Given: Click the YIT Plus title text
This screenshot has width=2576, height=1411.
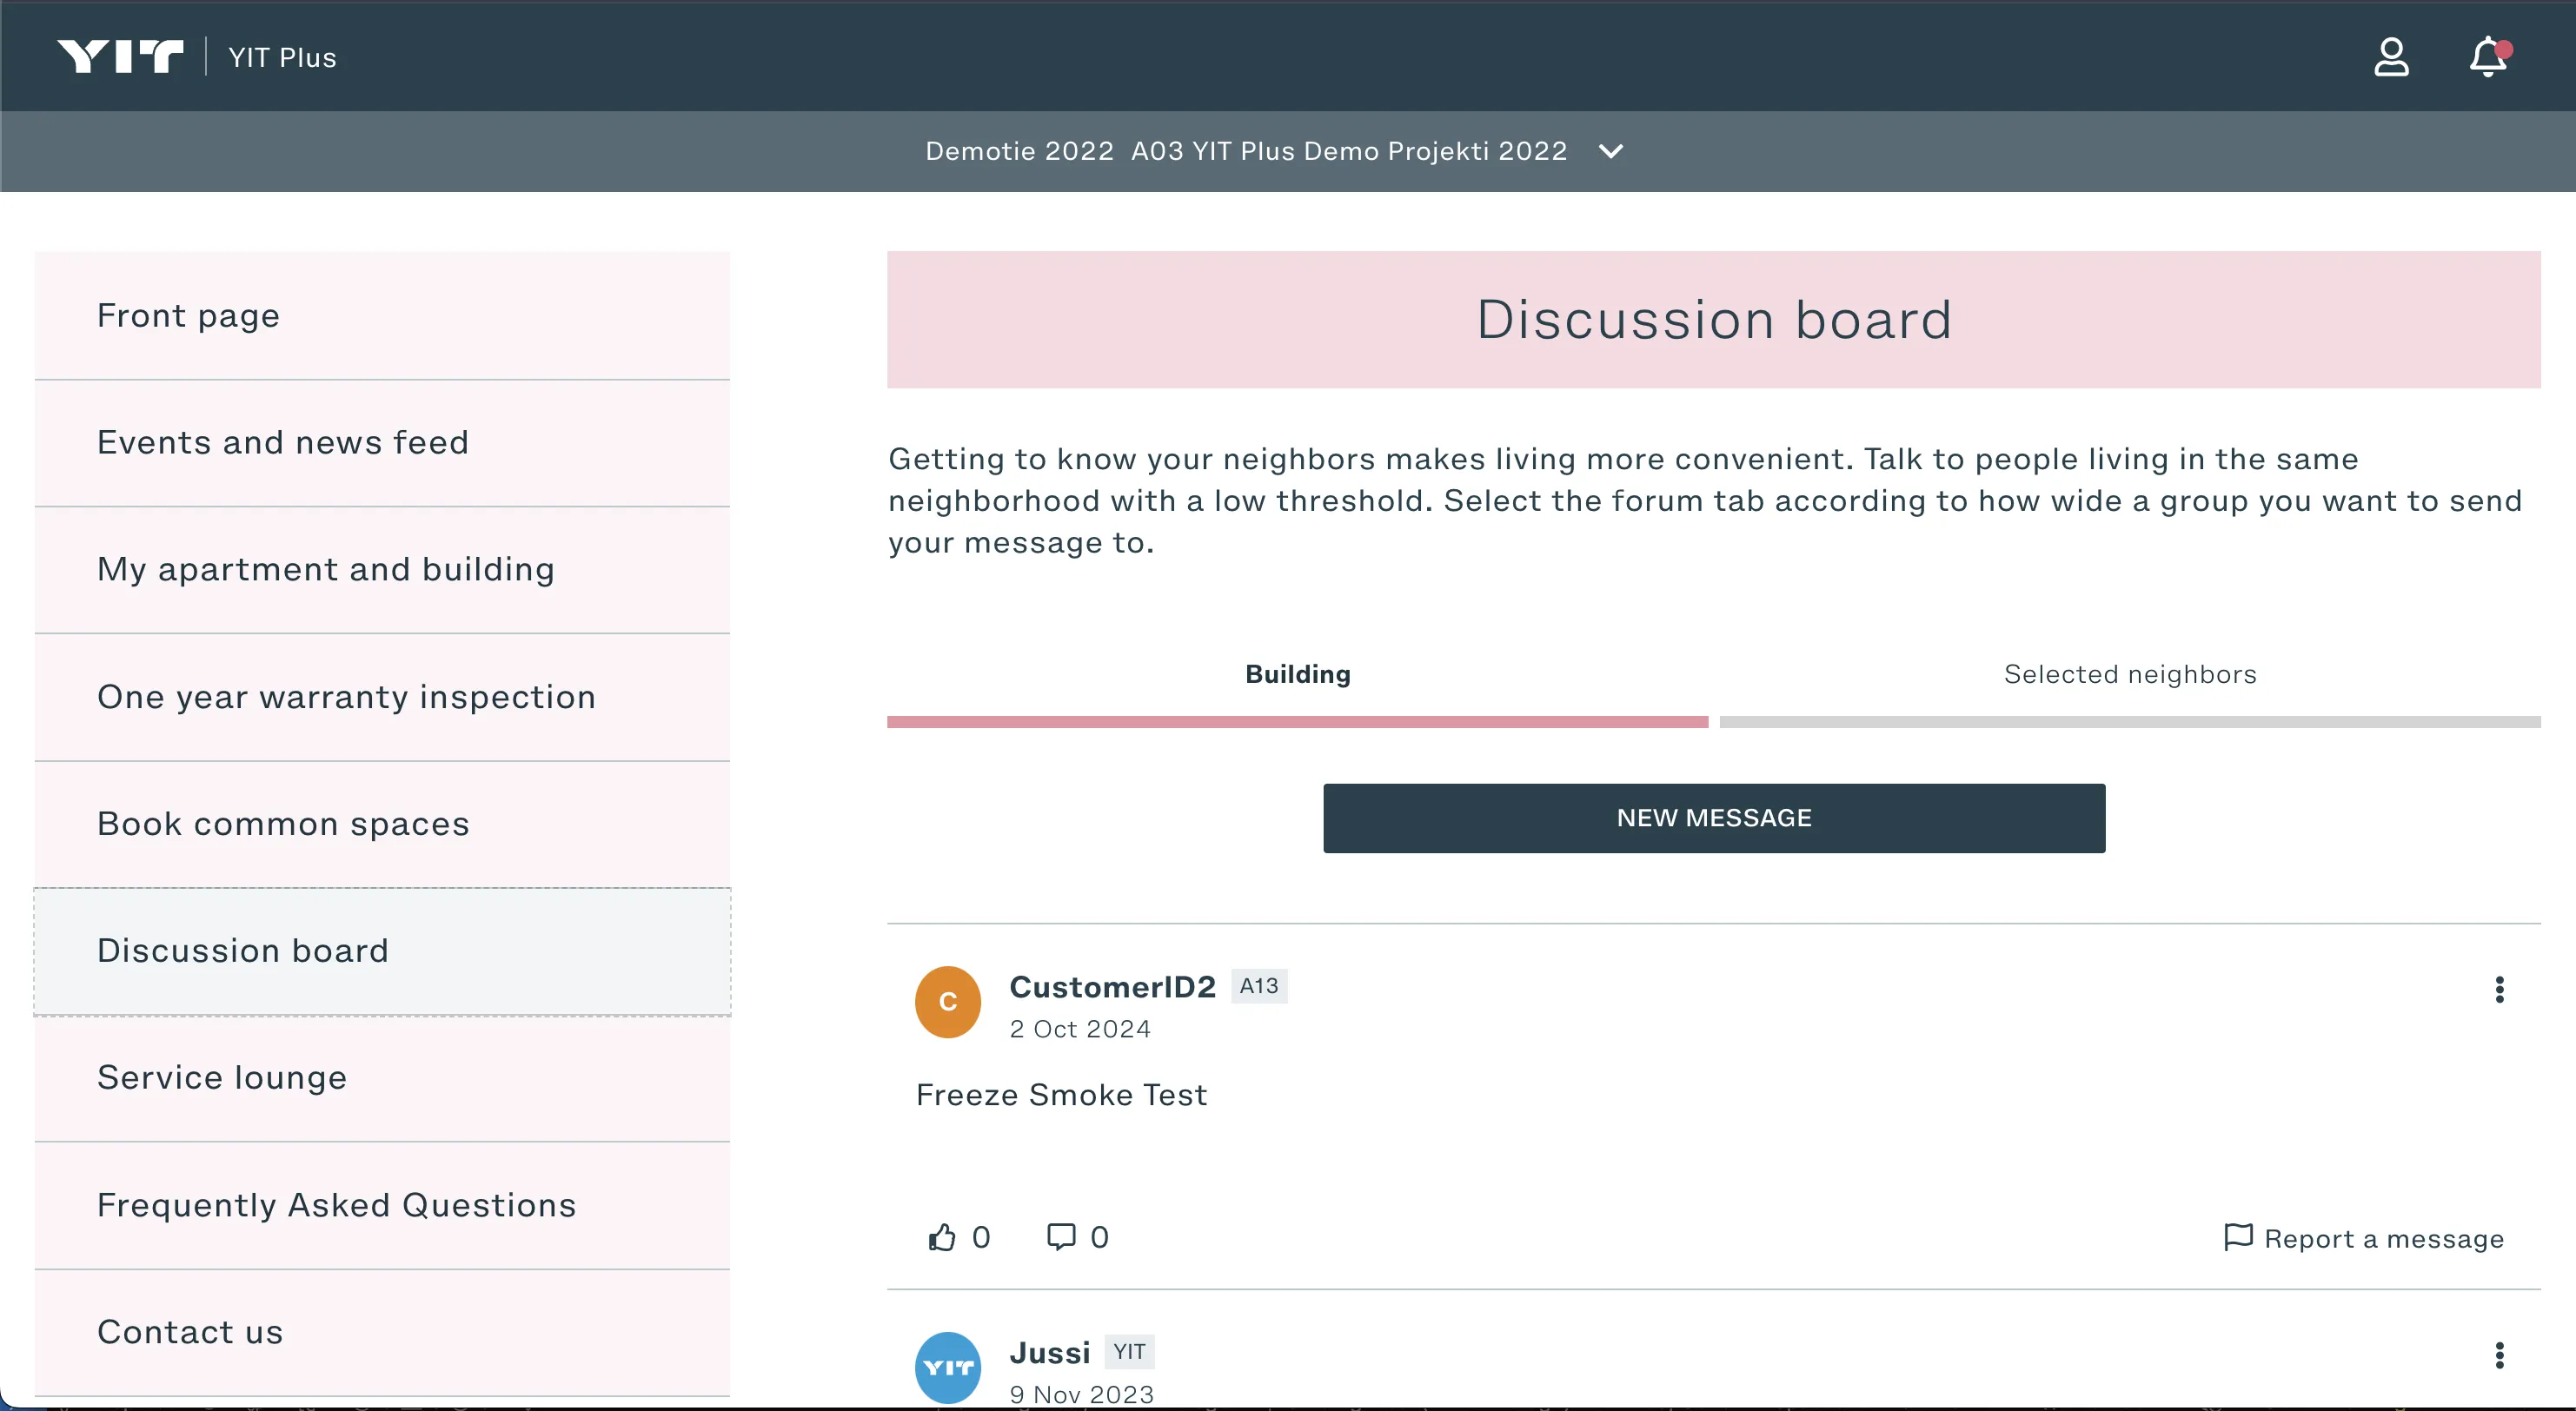Looking at the screenshot, I should pyautogui.click(x=282, y=58).
